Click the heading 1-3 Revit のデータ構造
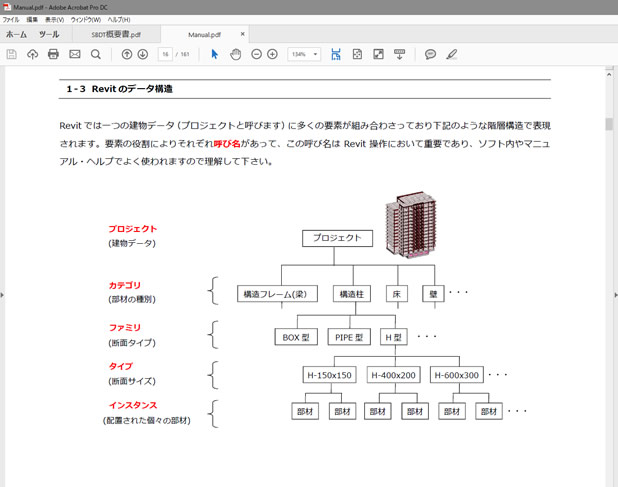This screenshot has width=618, height=487. [119, 89]
